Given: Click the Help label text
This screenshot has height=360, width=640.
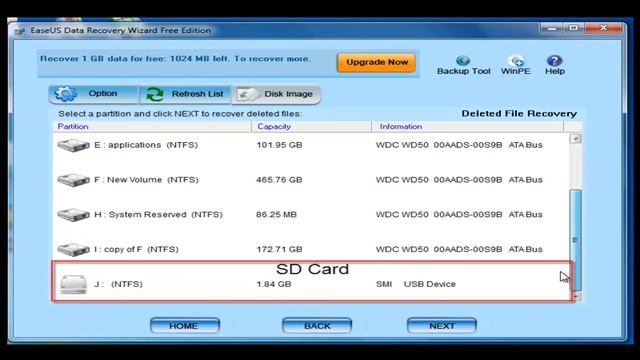Looking at the screenshot, I should pyautogui.click(x=555, y=71).
